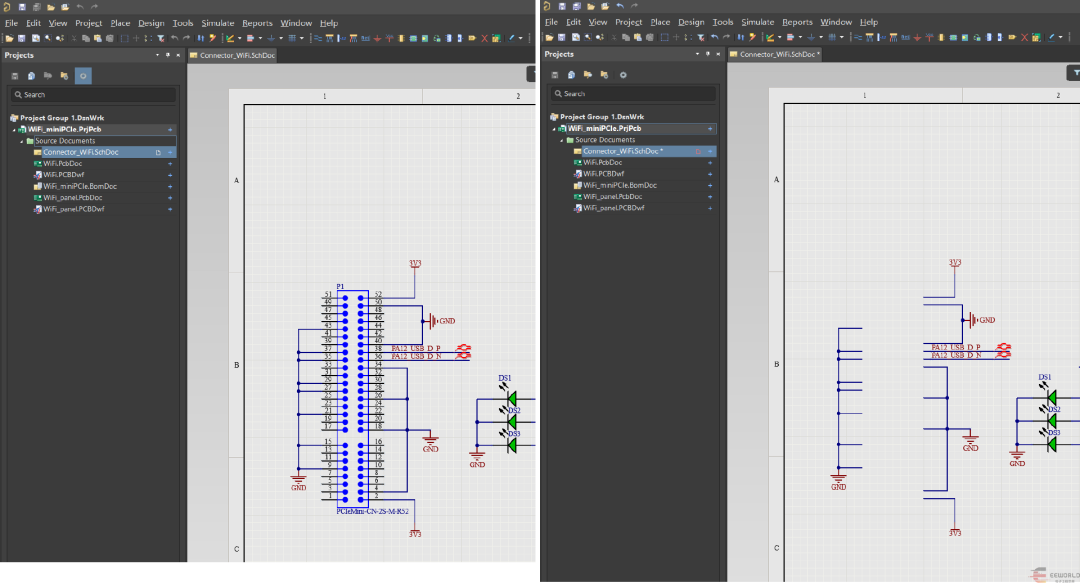Viewport: 1080px width, 583px height.
Task: Click the Search field in left Projects panel
Action: [x=95, y=94]
